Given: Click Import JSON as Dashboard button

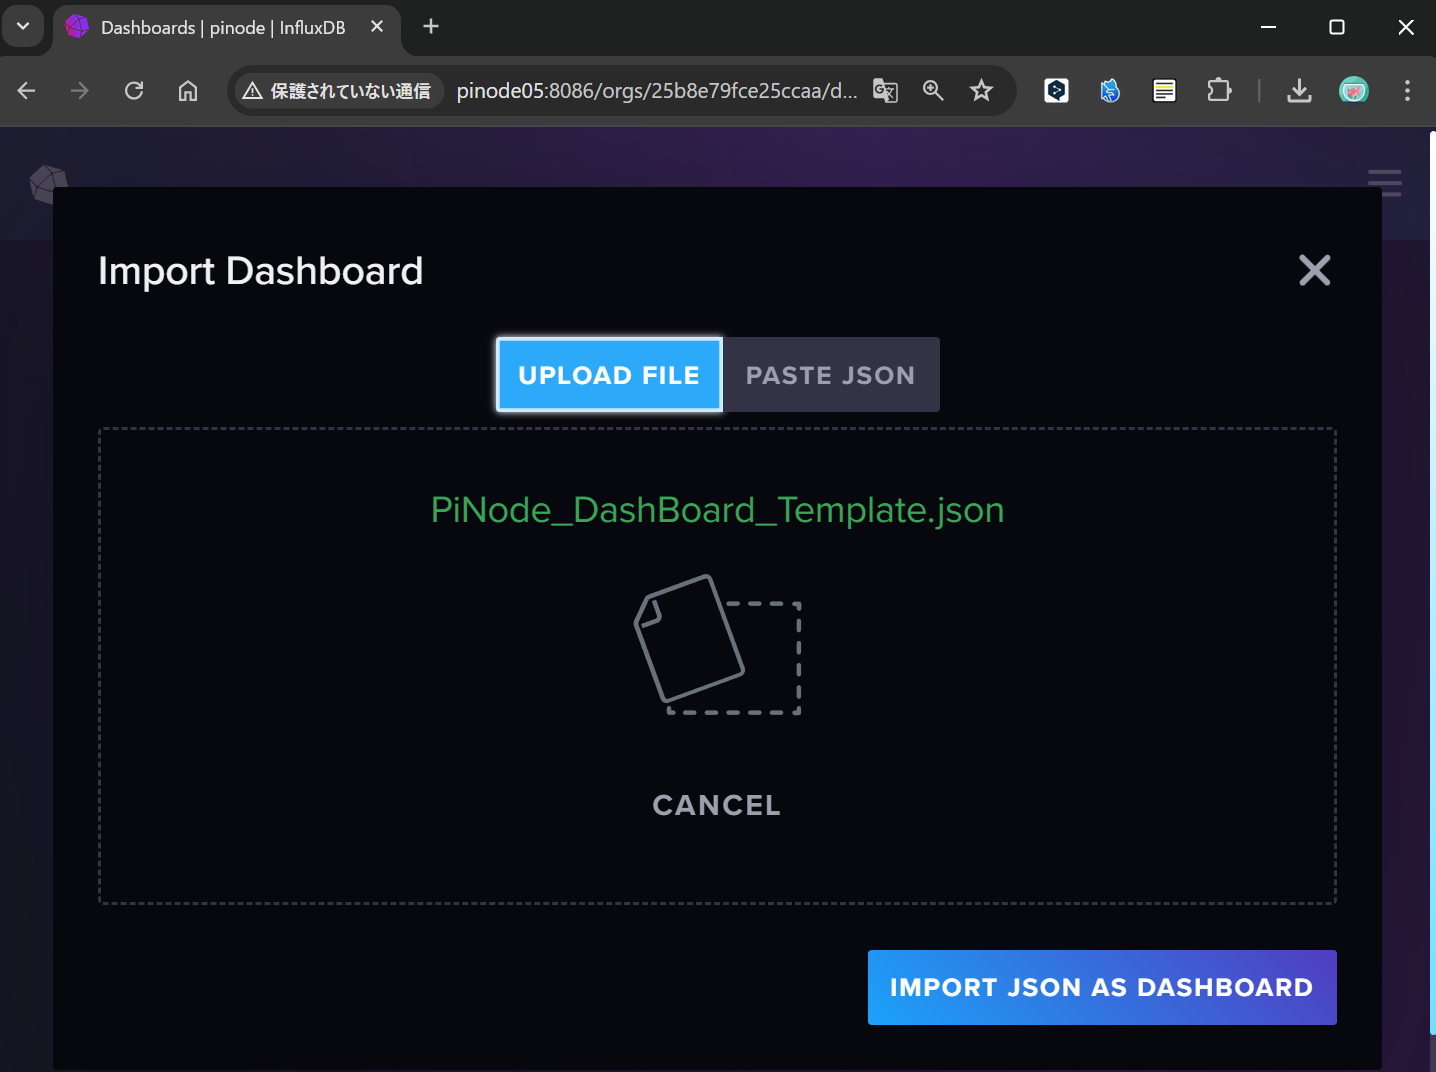Looking at the screenshot, I should coord(1102,987).
